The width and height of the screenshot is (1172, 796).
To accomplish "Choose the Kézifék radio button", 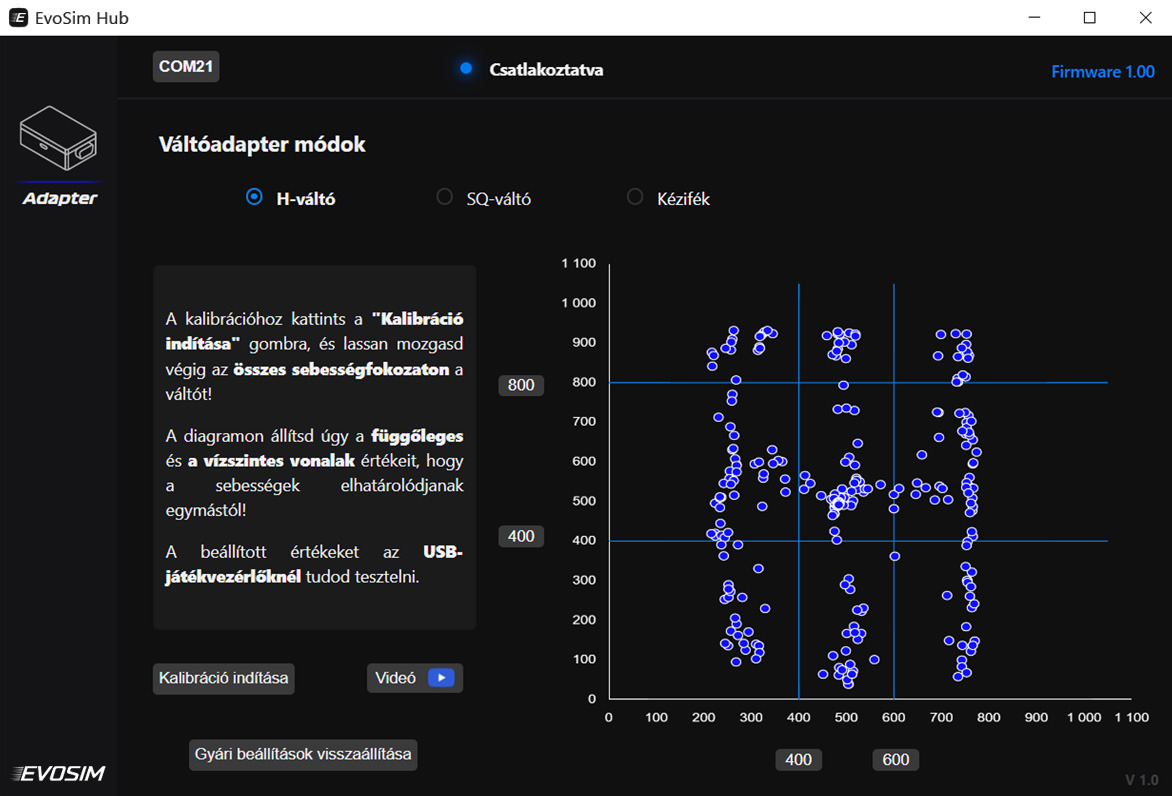I will click(x=635, y=197).
